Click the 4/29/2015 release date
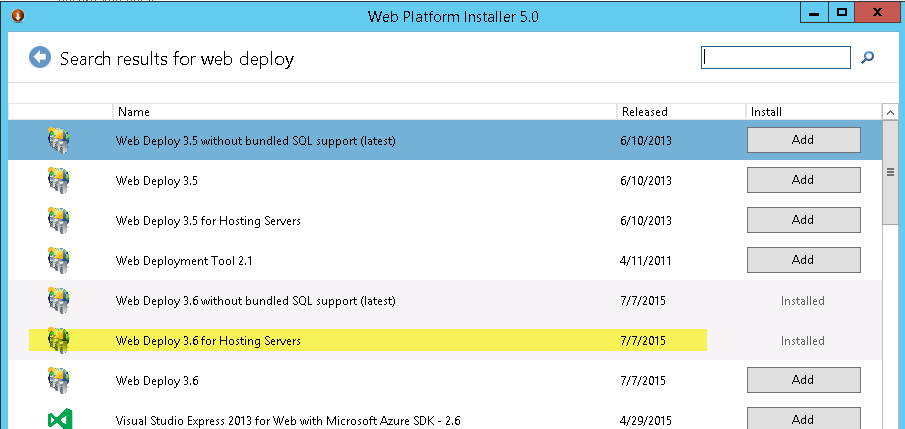The image size is (905, 429). pyautogui.click(x=646, y=420)
